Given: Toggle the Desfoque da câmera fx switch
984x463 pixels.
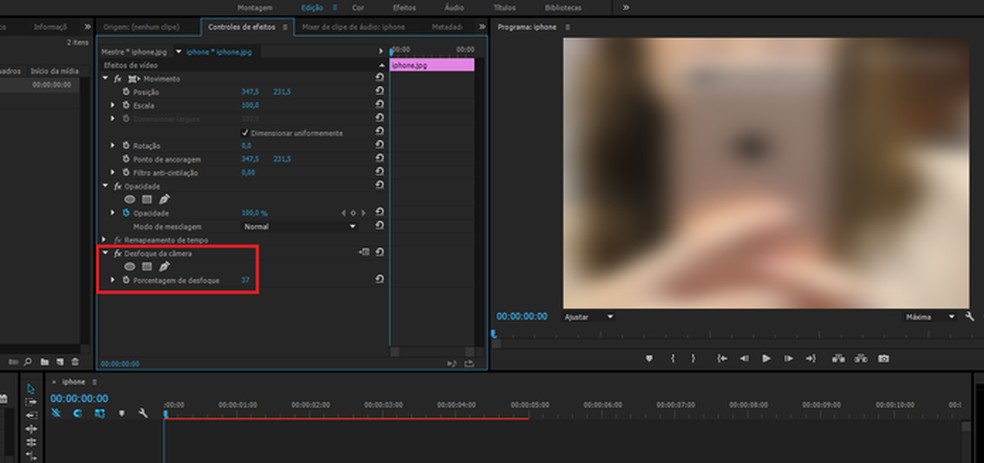Looking at the screenshot, I should pos(118,254).
